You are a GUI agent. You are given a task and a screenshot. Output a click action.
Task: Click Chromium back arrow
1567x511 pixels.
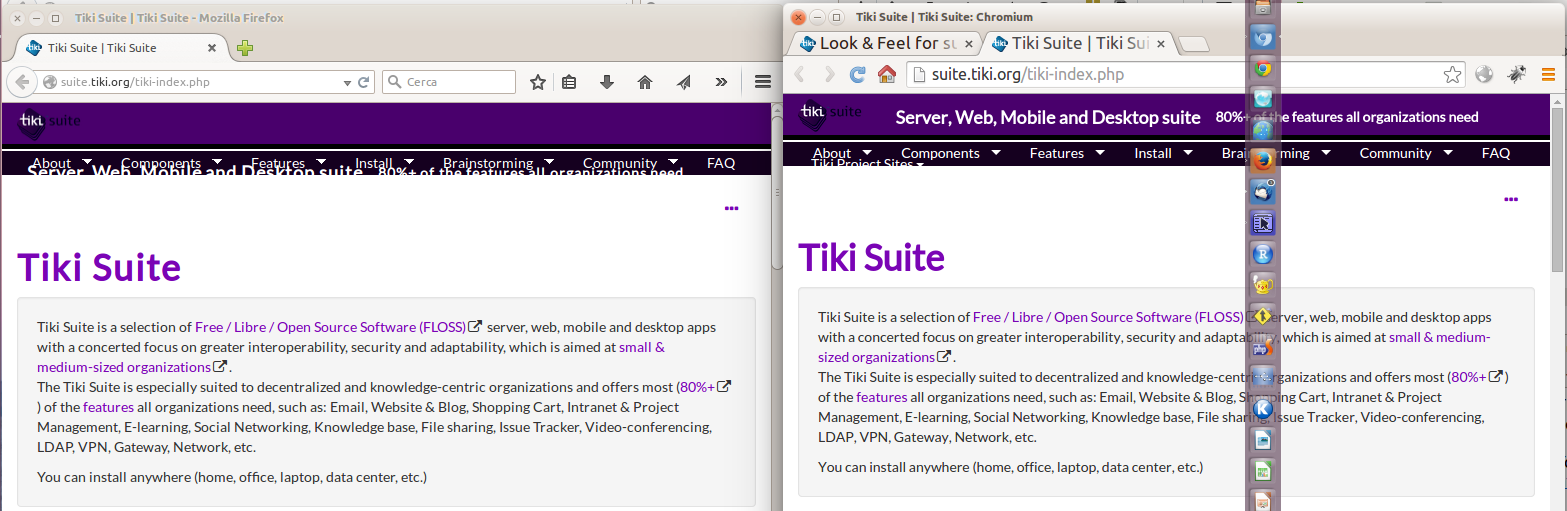[x=800, y=74]
